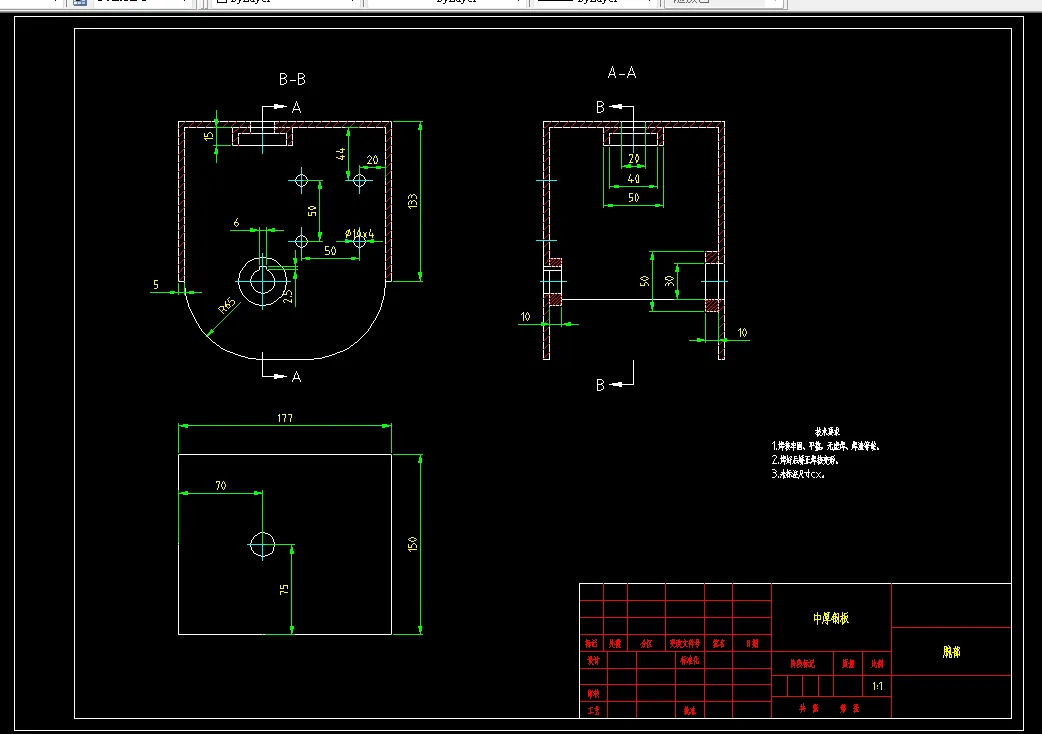Viewport: 1042px width, 734px height.
Task: Click the 日期 cell in title block
Action: [x=752, y=644]
